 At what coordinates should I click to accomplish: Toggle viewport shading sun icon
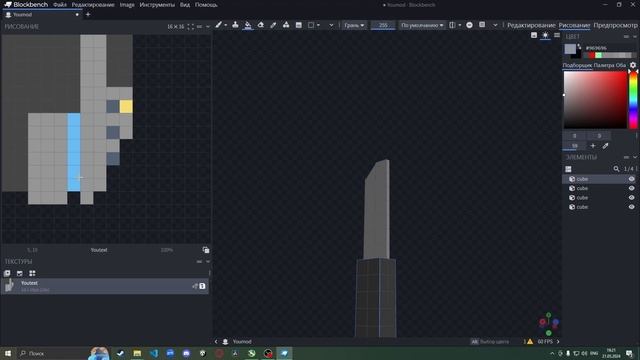pos(545,35)
